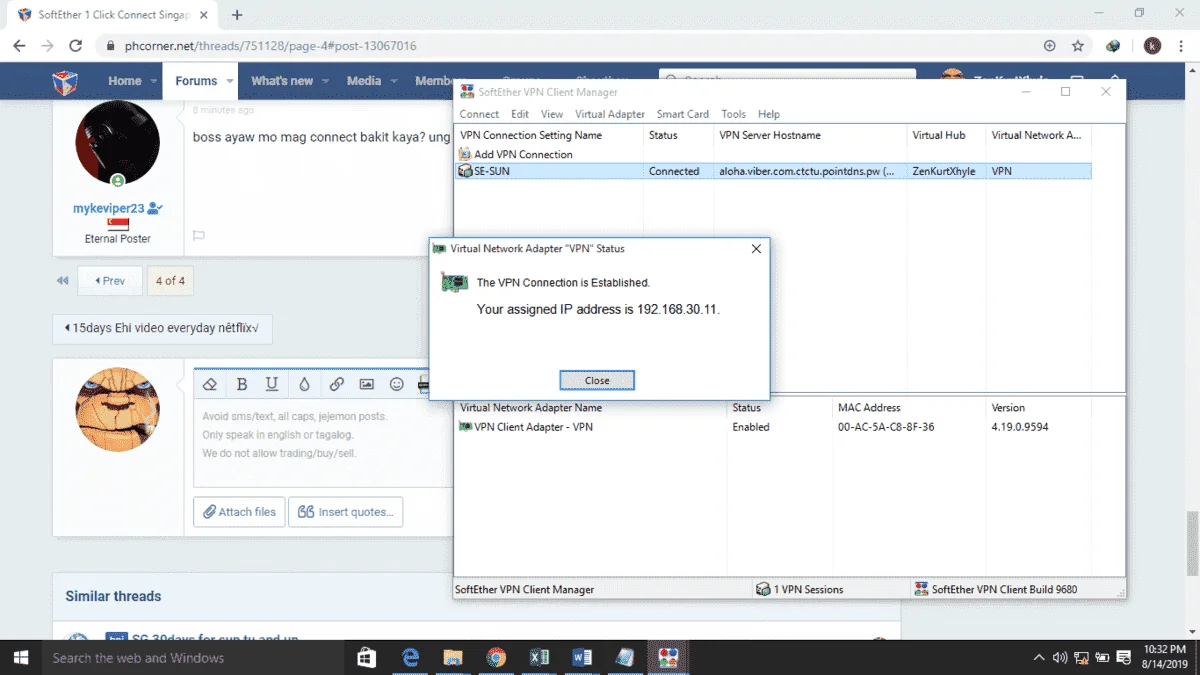Click mykeviper23's avatar picture

pos(117,142)
